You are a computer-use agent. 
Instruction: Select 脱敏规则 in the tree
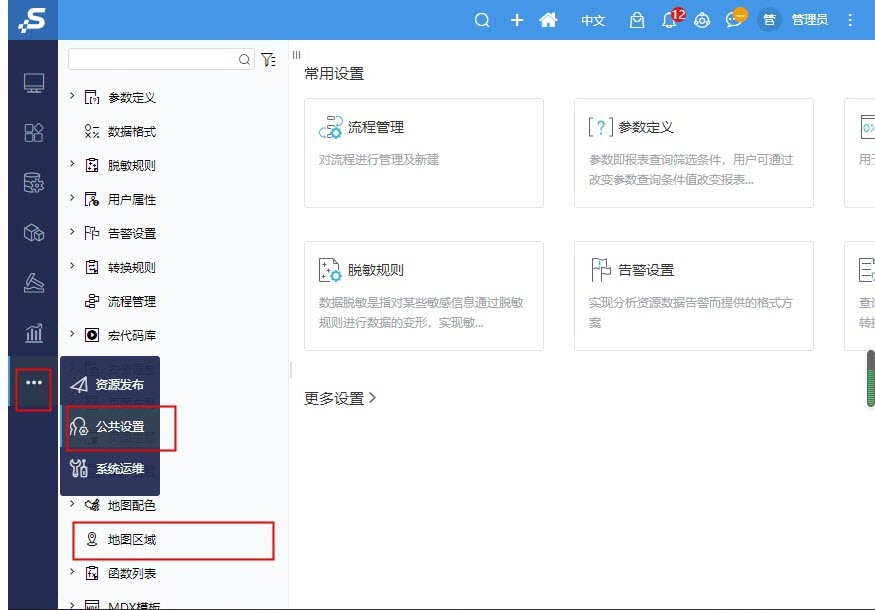pyautogui.click(x=132, y=166)
